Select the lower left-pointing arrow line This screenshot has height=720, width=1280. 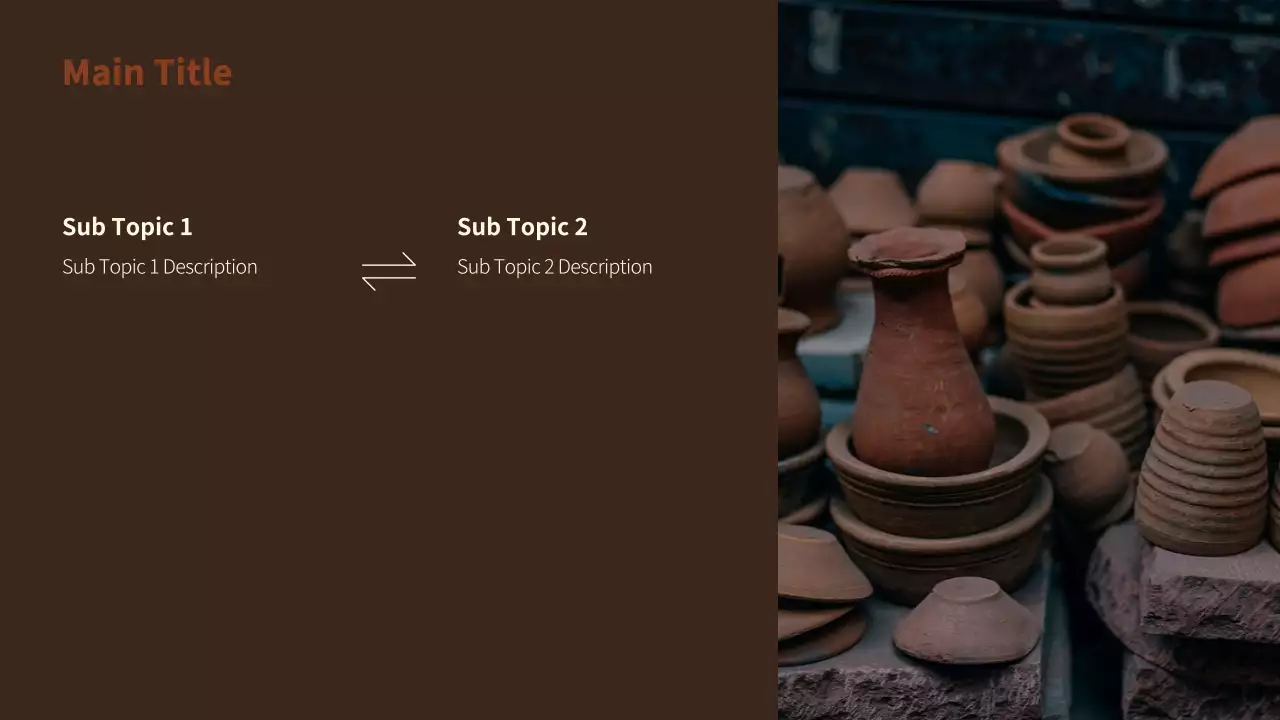388,282
